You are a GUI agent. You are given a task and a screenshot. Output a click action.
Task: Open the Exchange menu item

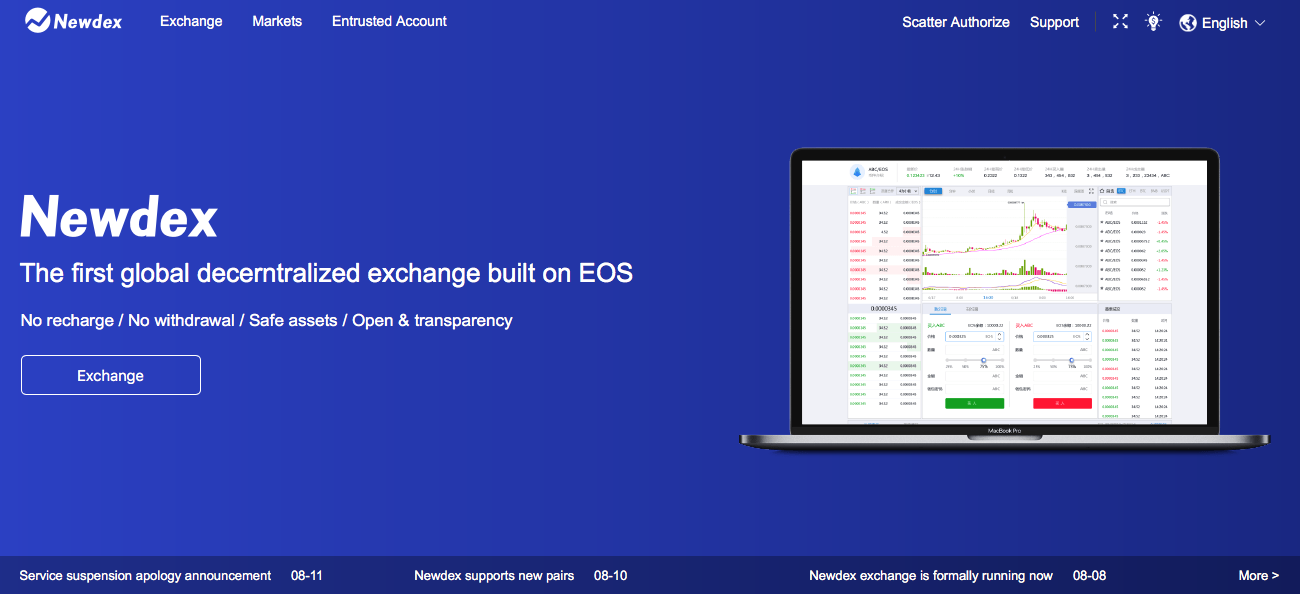(x=191, y=21)
